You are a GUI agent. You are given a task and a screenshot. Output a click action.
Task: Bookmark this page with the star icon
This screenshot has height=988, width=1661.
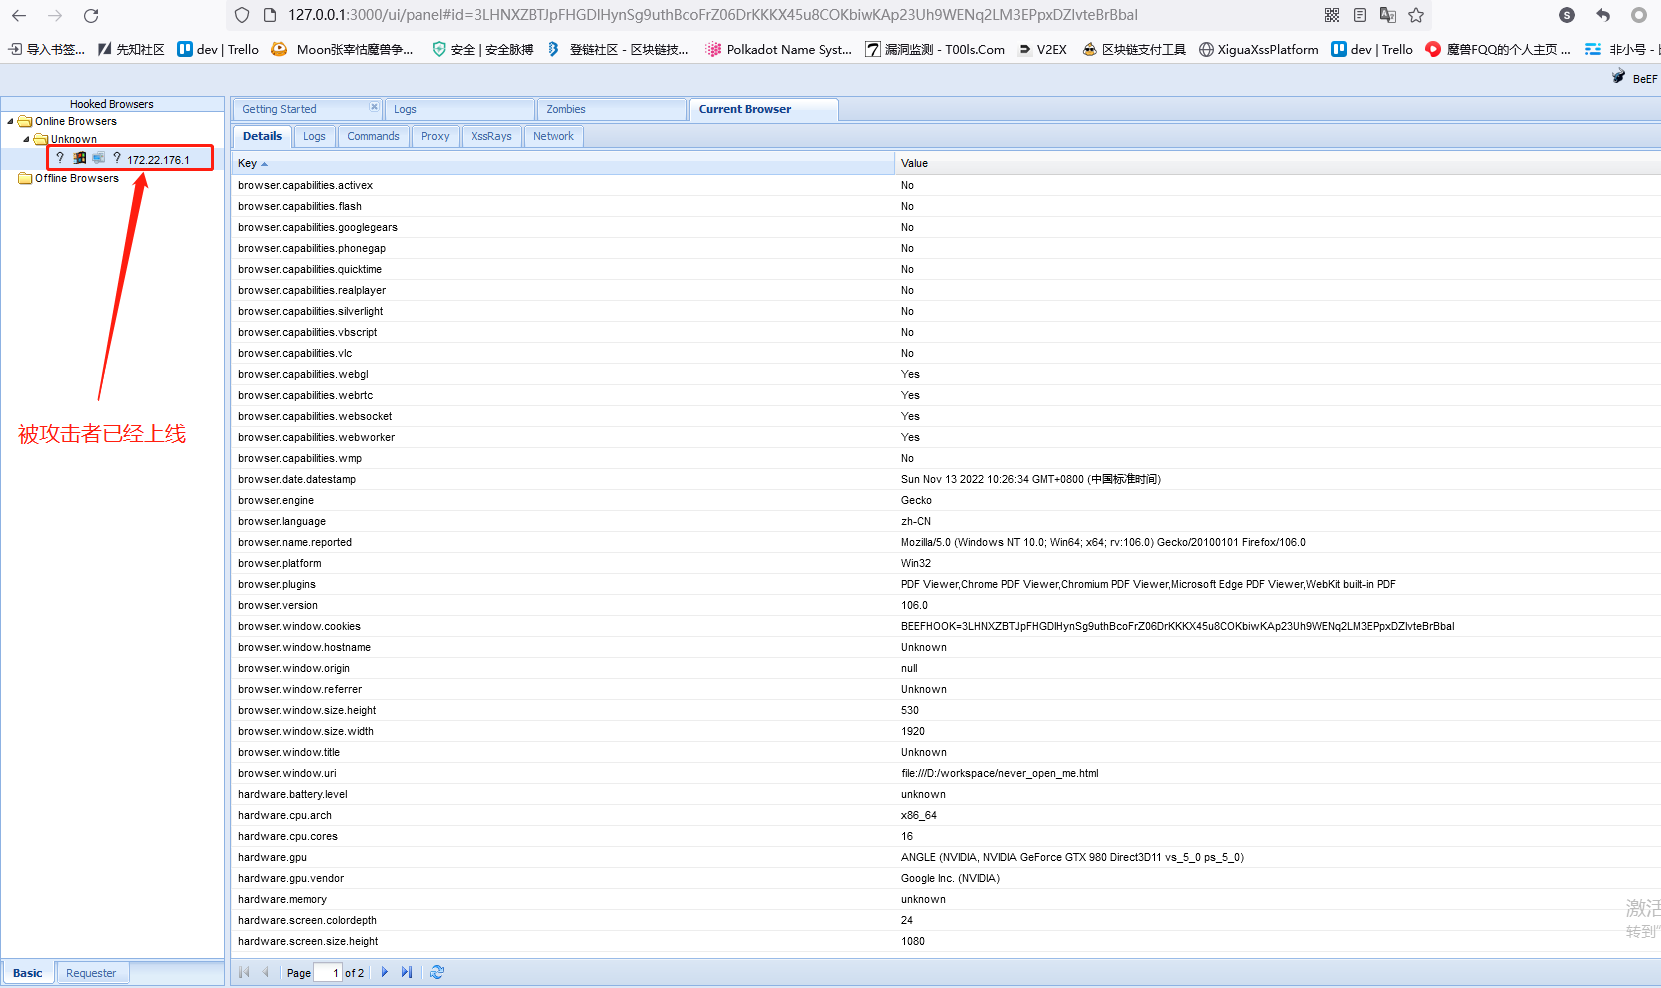[x=1416, y=15]
